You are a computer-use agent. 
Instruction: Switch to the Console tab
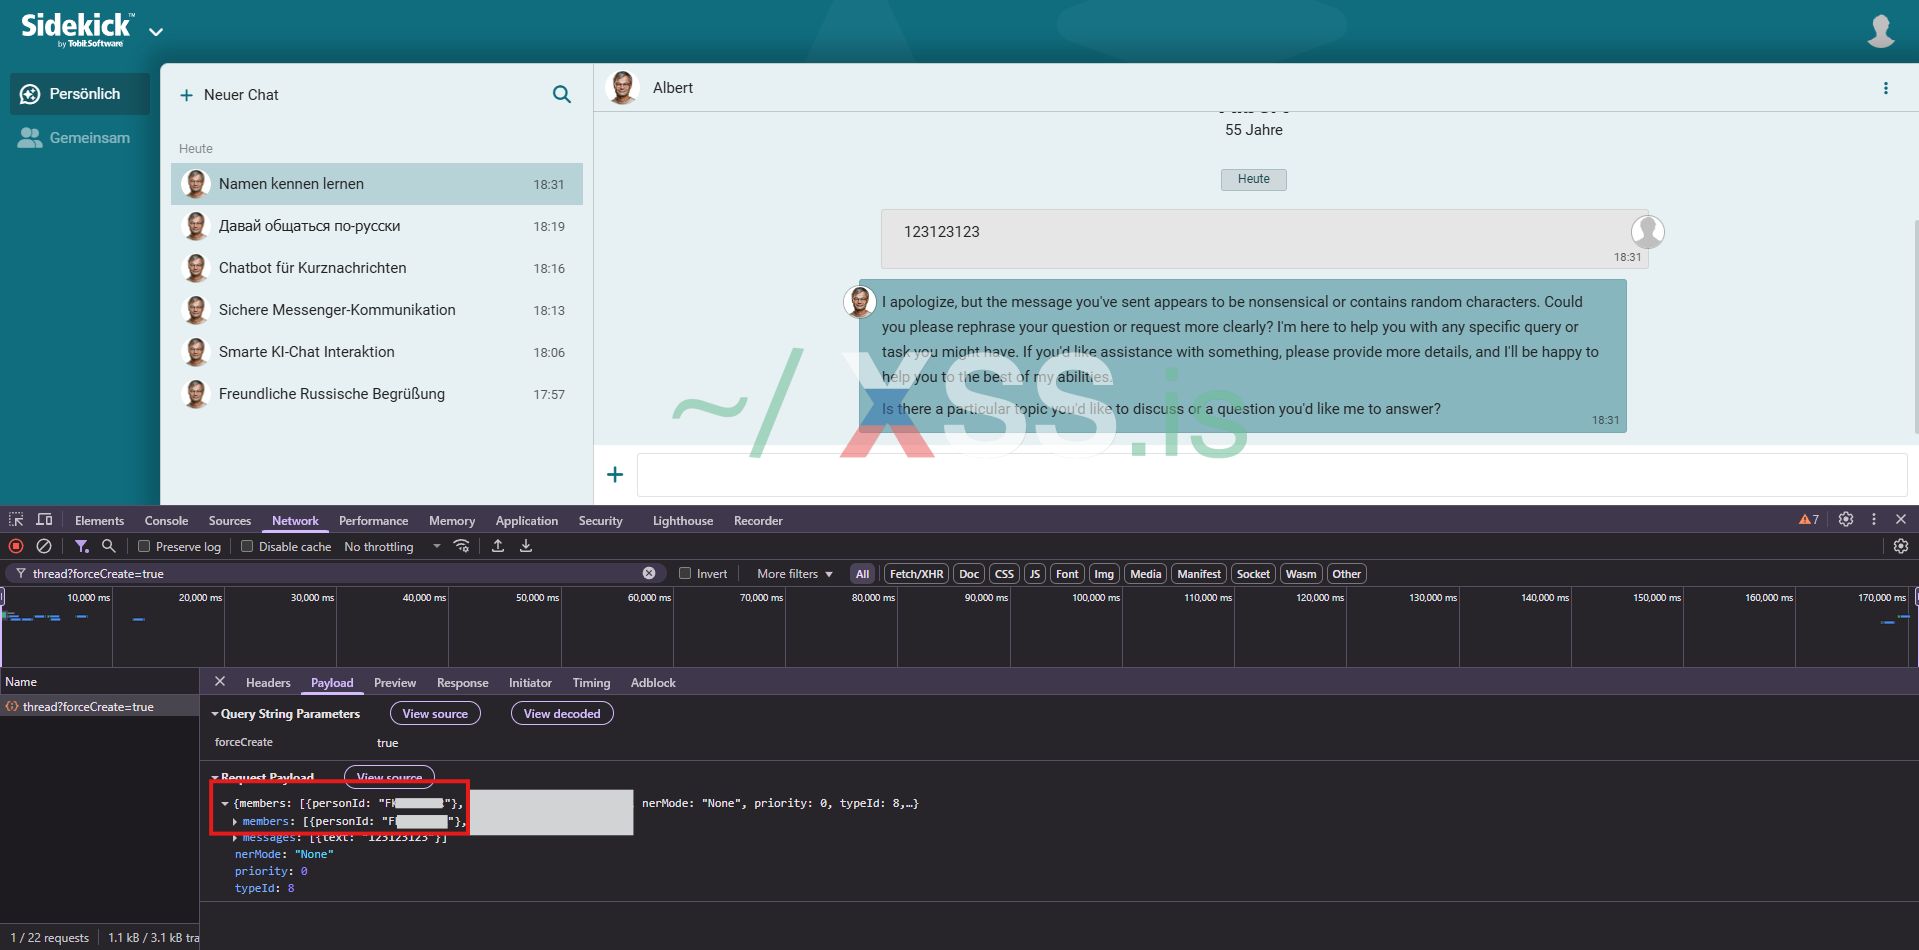click(166, 521)
